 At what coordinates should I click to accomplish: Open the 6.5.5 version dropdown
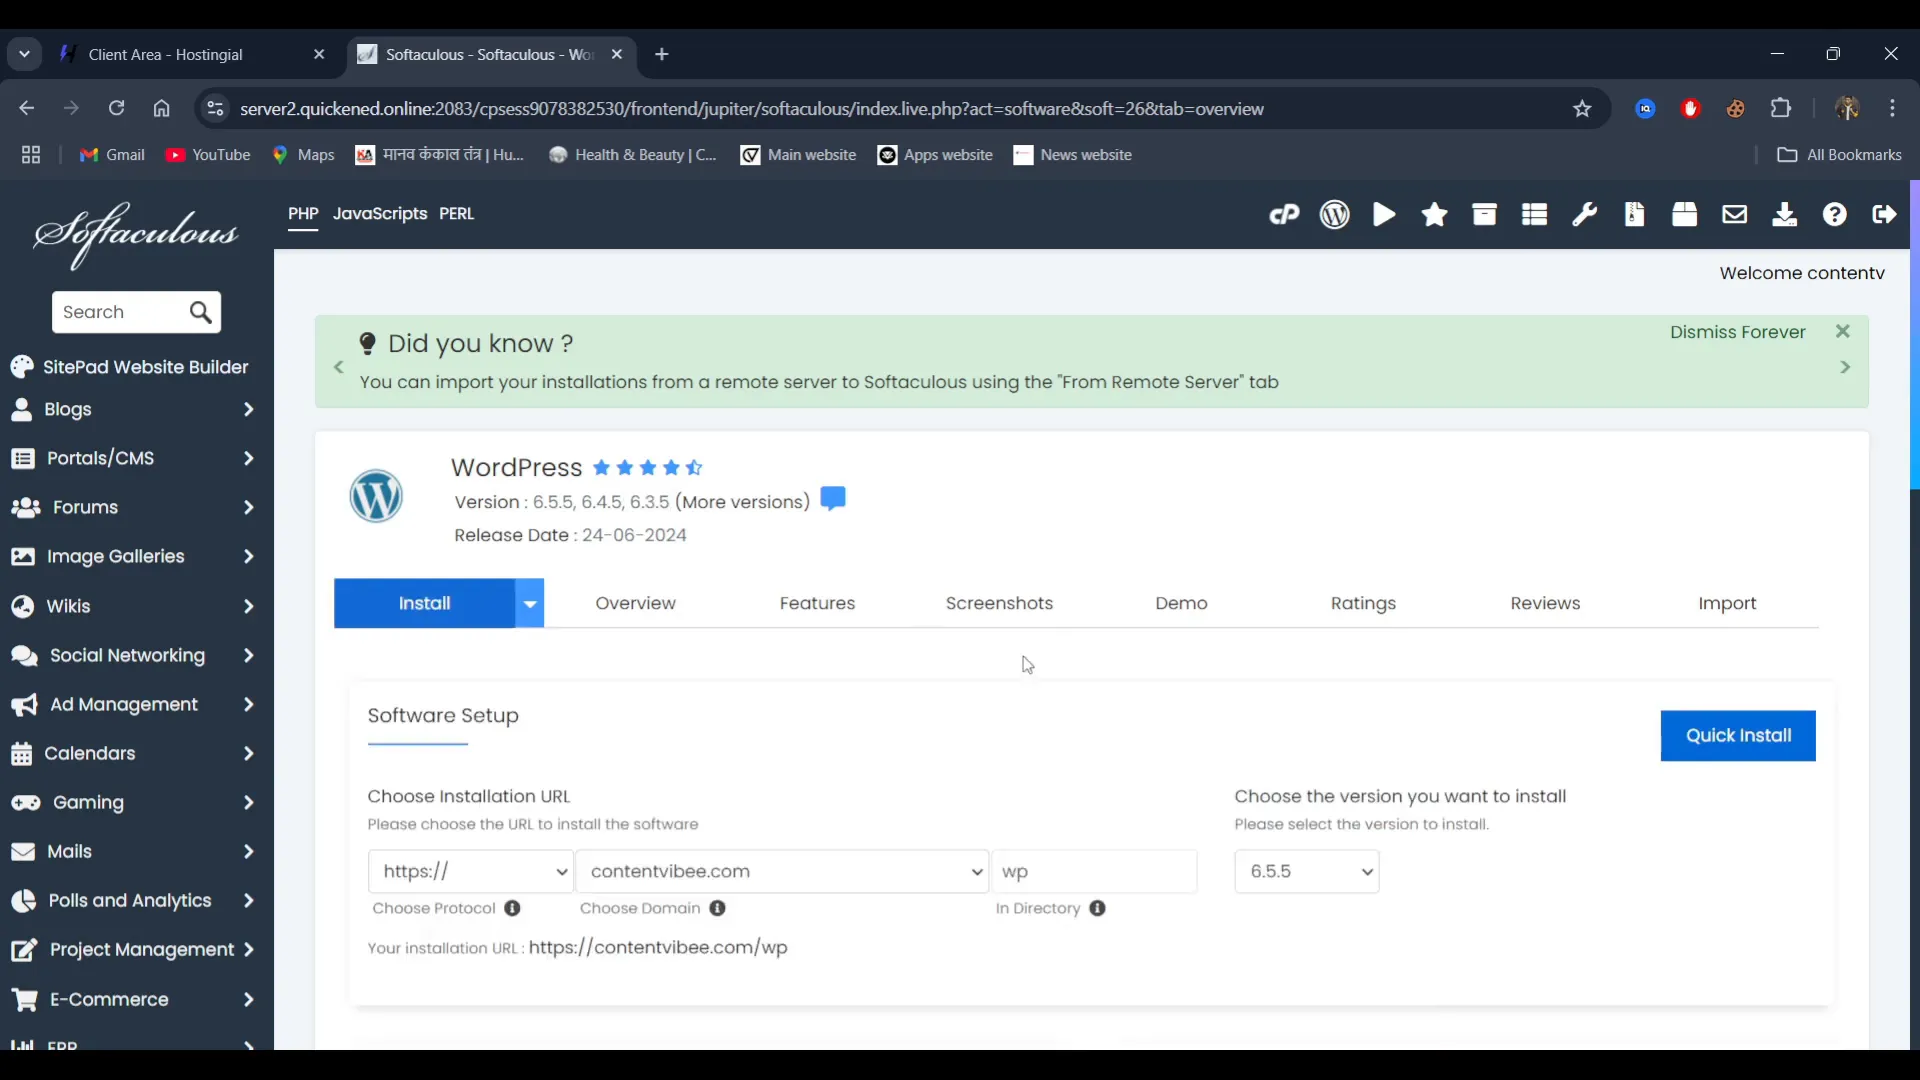[x=1307, y=872]
